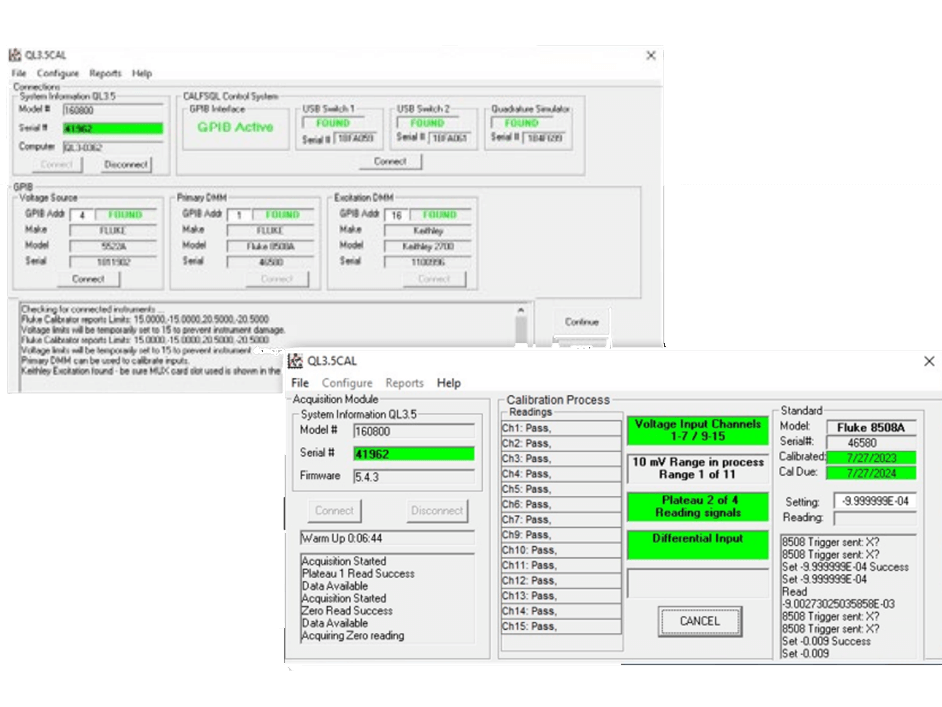Click Connect under the Voltage Source section
Screen dimensions: 942x707
point(88,279)
